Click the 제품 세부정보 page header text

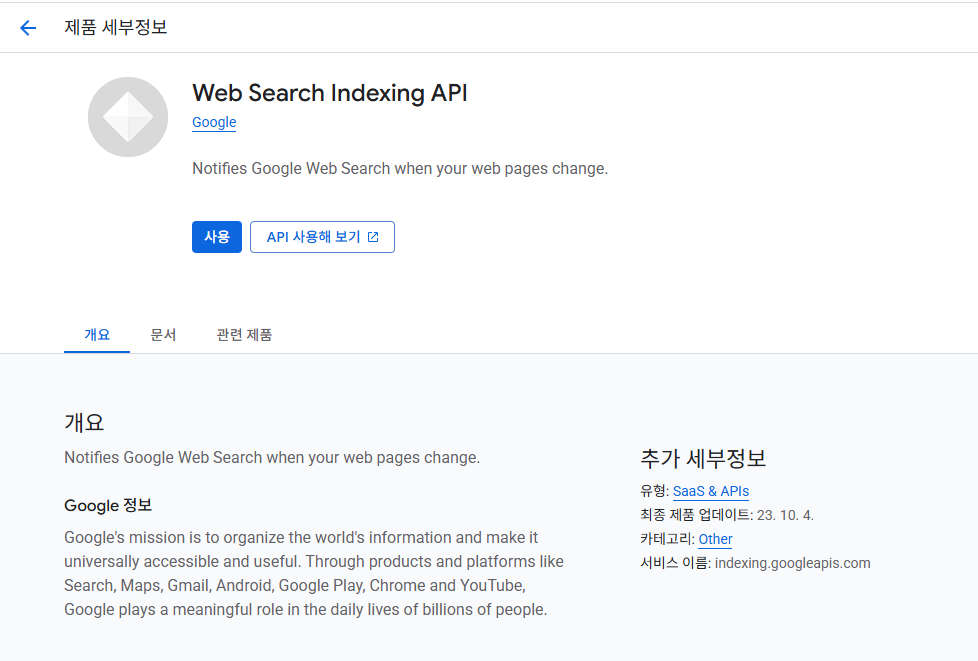(116, 27)
